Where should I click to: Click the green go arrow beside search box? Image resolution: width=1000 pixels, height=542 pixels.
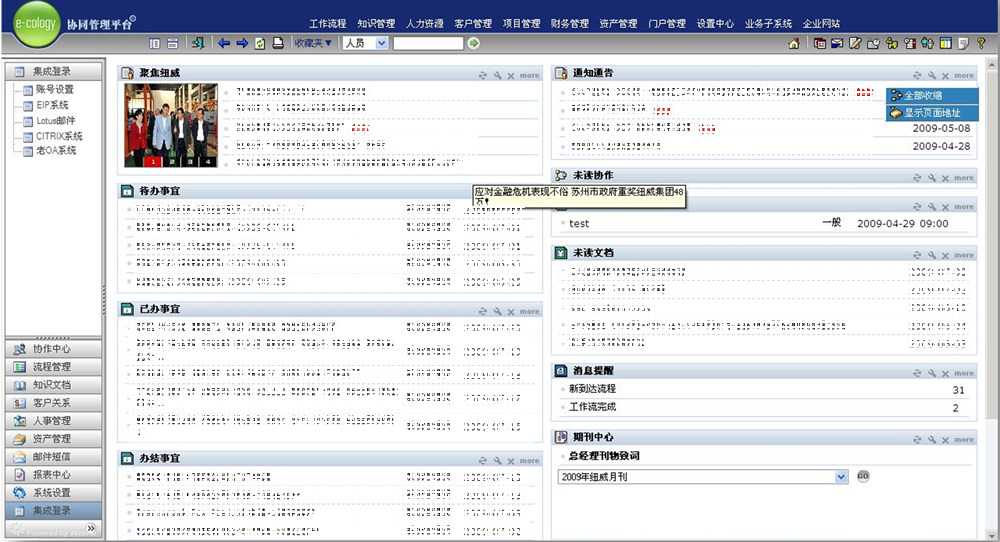pyautogui.click(x=473, y=43)
